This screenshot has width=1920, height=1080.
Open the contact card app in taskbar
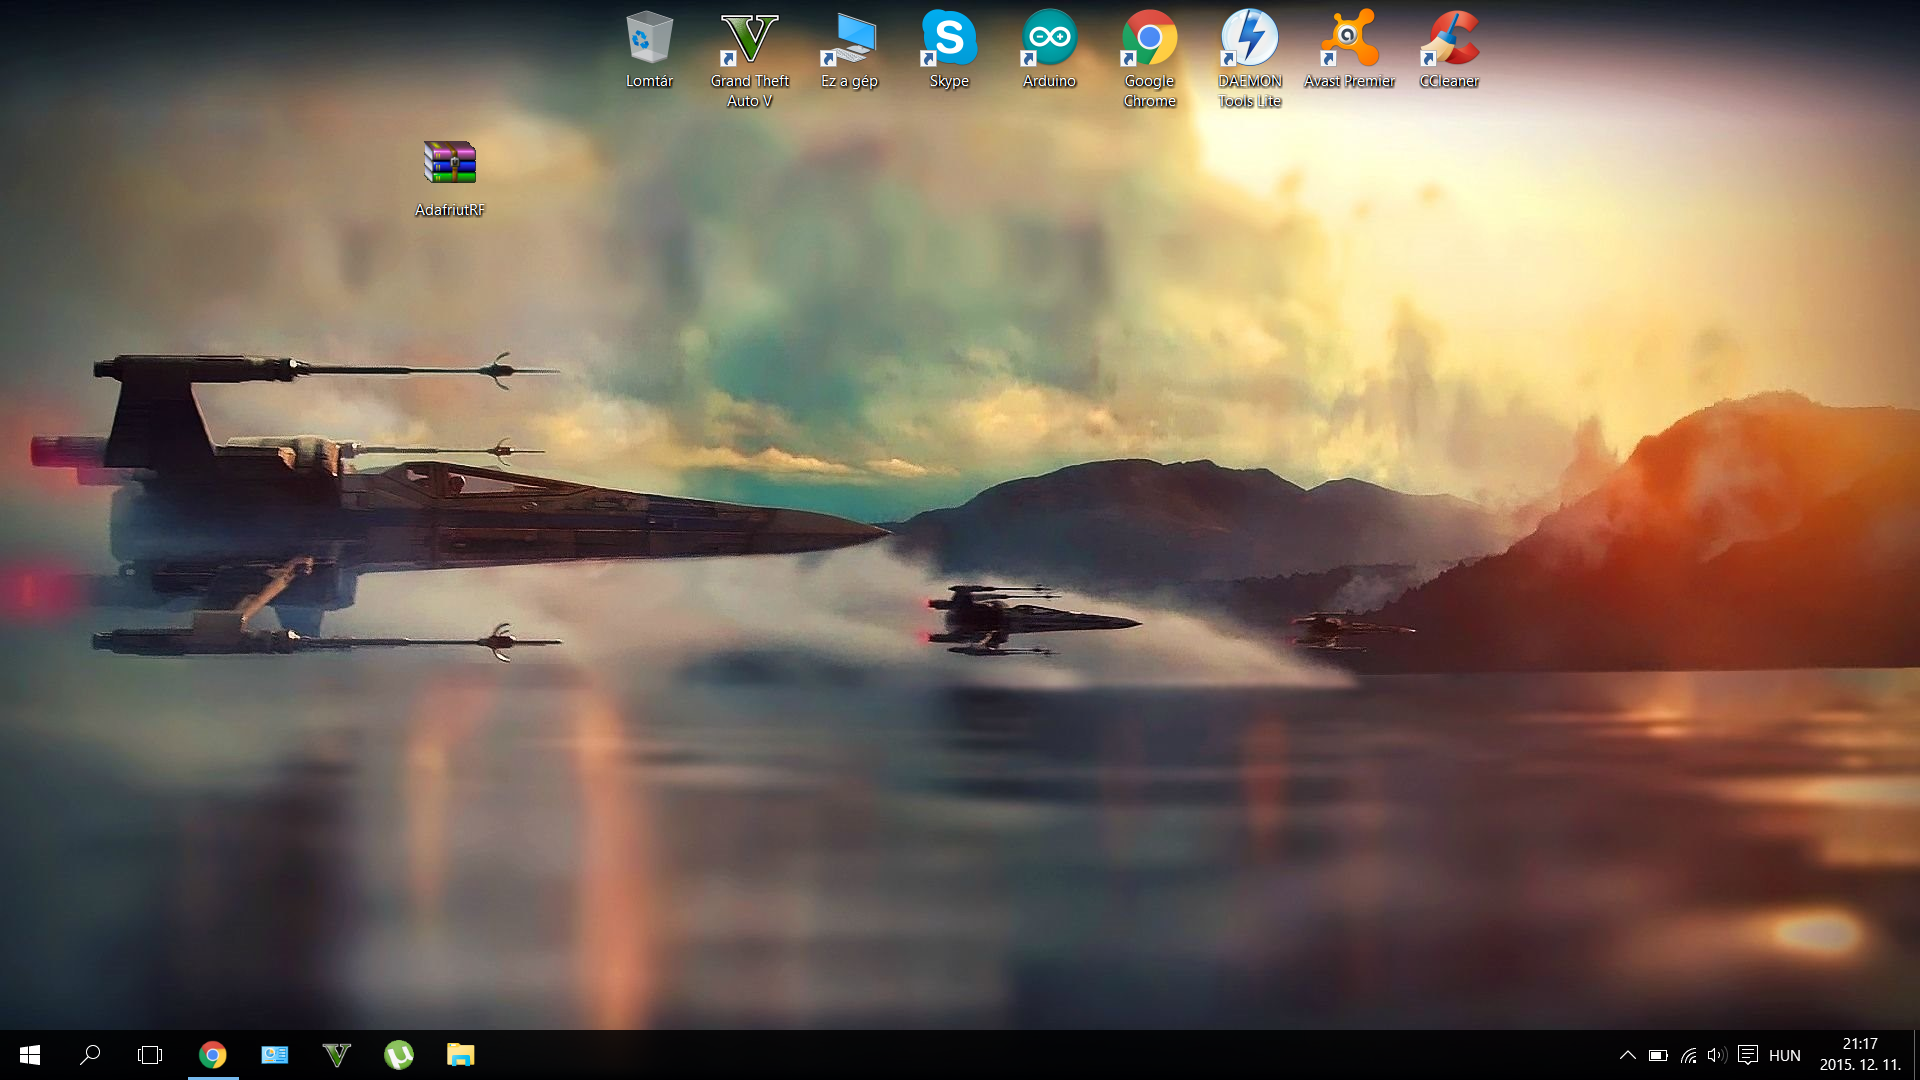click(275, 1055)
